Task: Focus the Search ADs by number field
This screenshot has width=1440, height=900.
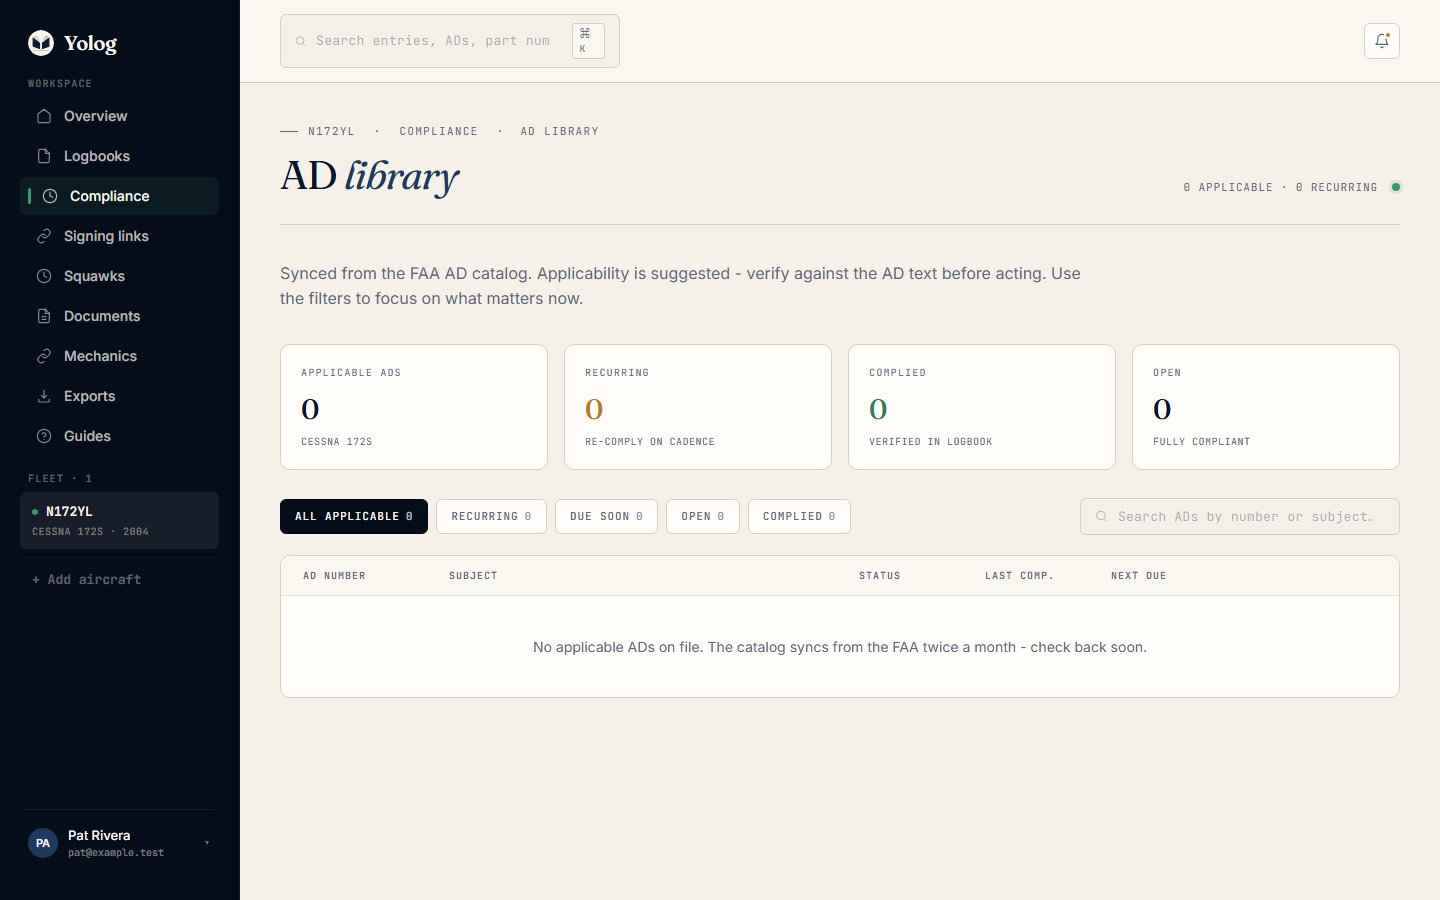Action: [x=1240, y=516]
